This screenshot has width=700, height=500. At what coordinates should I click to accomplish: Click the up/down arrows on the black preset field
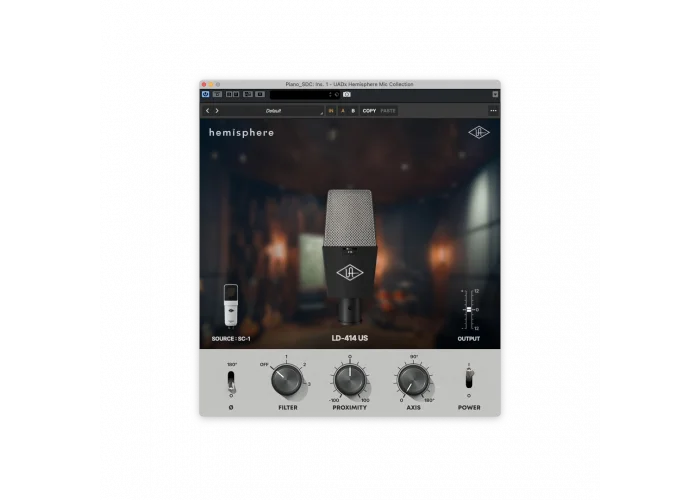click(330, 95)
